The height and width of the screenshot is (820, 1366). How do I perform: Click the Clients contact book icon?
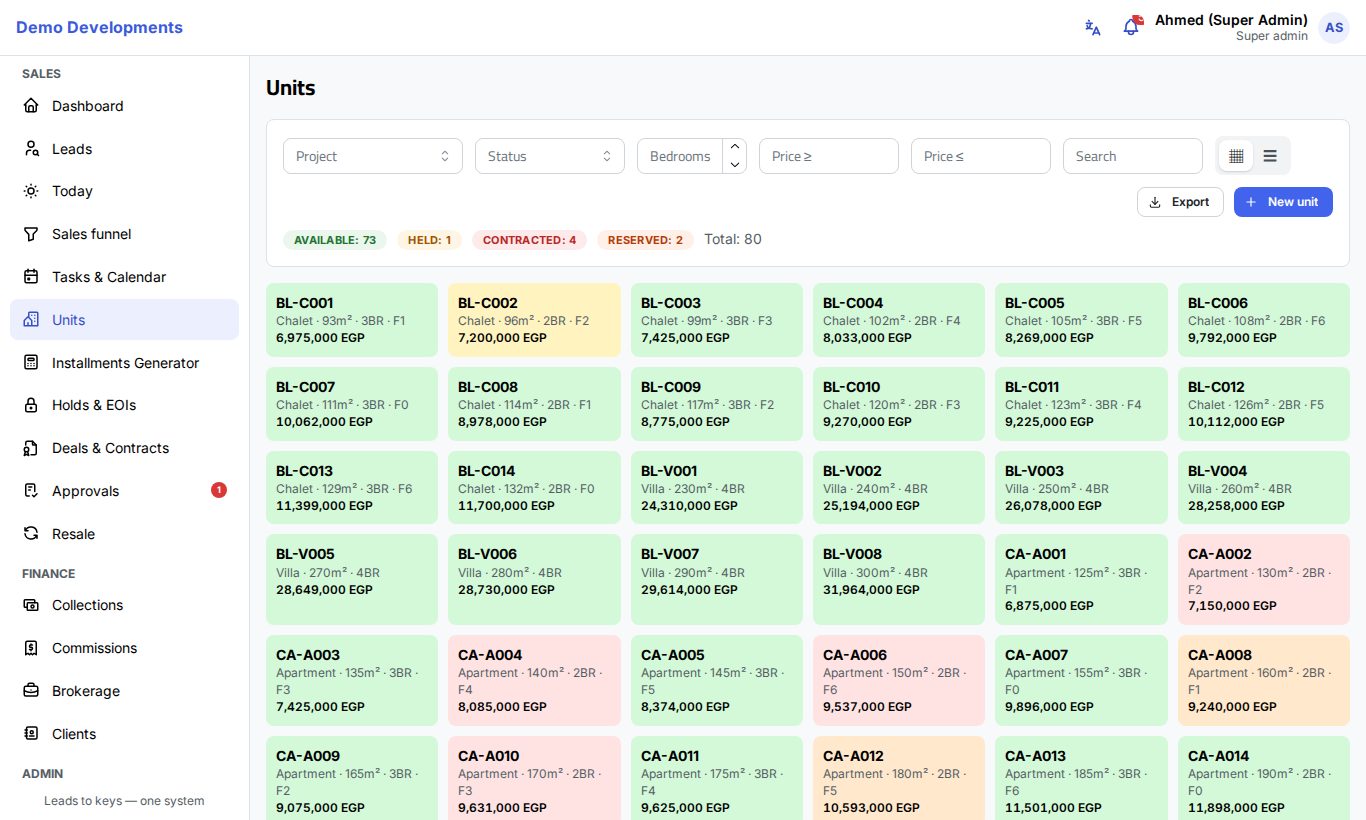(31, 734)
